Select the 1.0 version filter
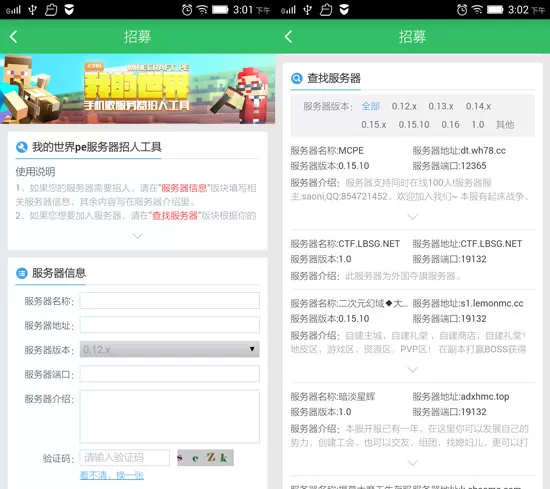Screen dimensions: 550x489 [478, 125]
